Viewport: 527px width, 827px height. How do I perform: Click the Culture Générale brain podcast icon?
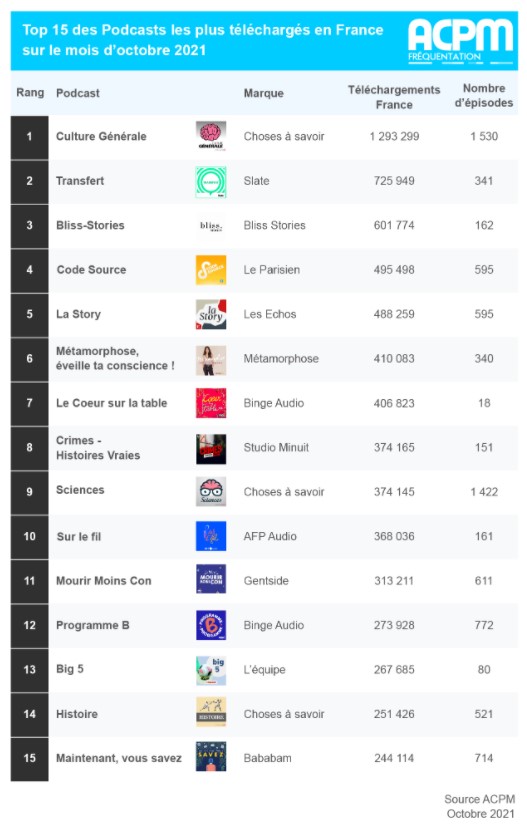(x=211, y=136)
